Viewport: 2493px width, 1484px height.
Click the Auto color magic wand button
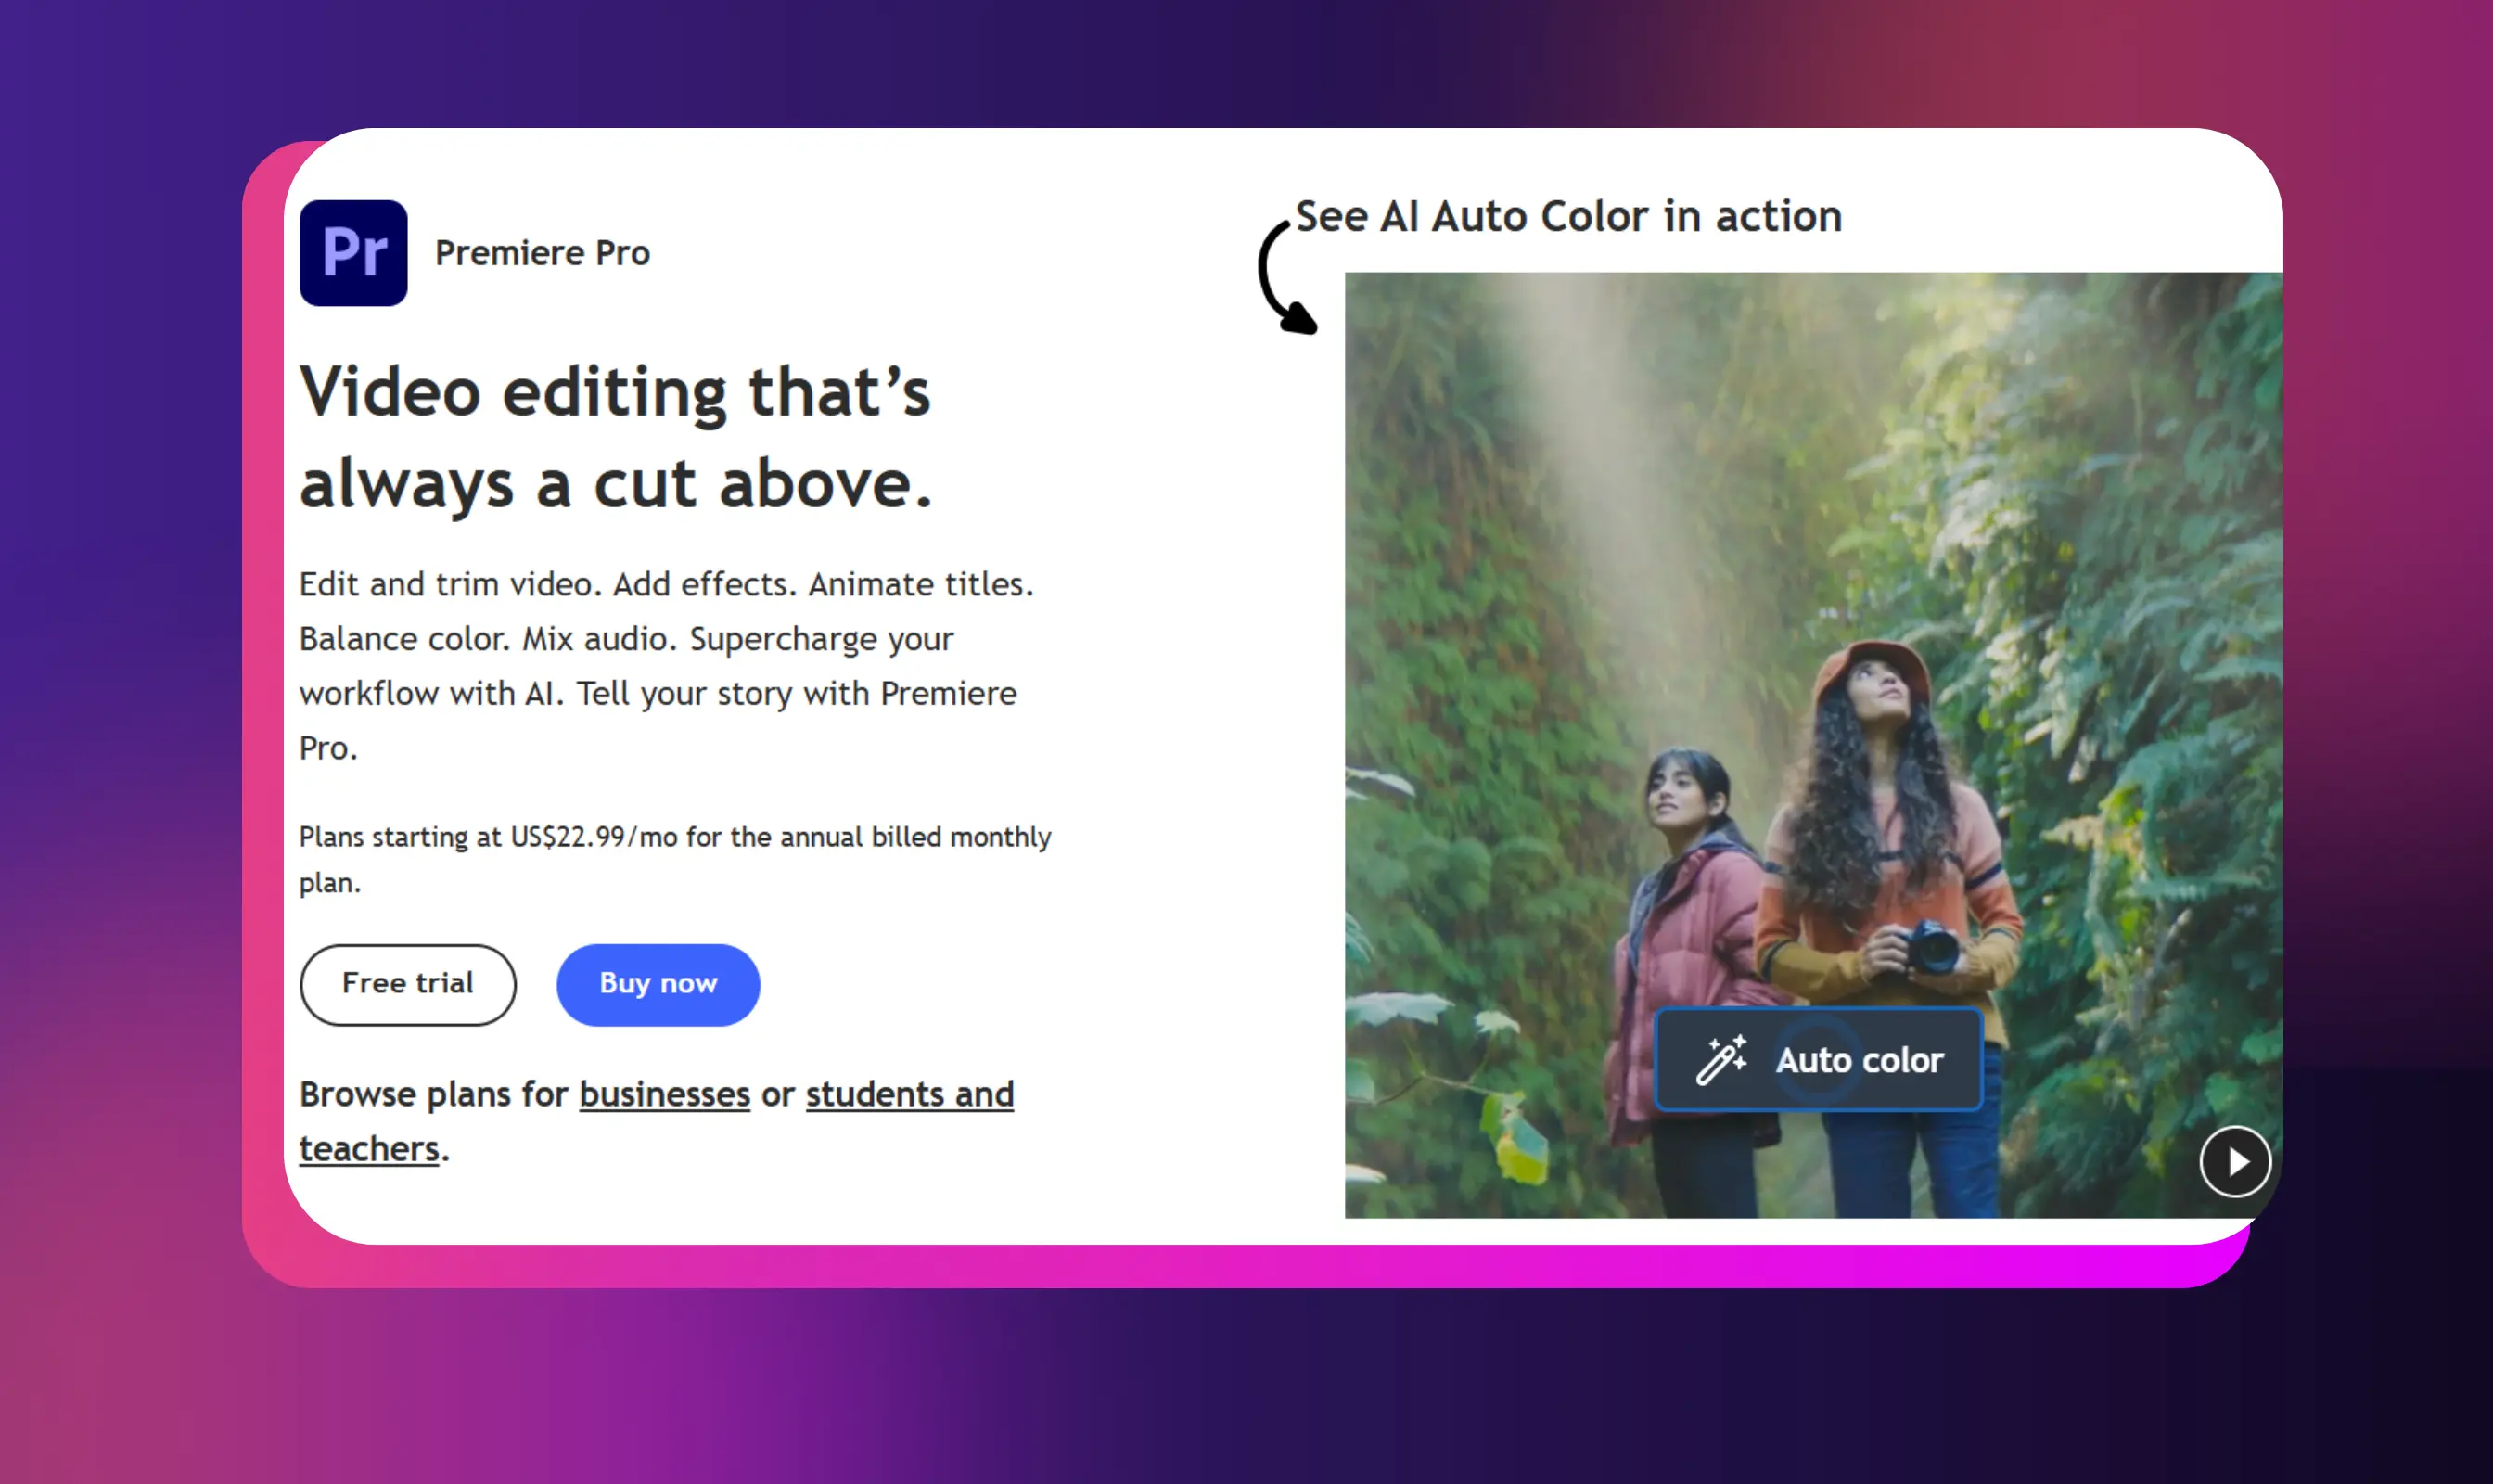[x=1818, y=1059]
